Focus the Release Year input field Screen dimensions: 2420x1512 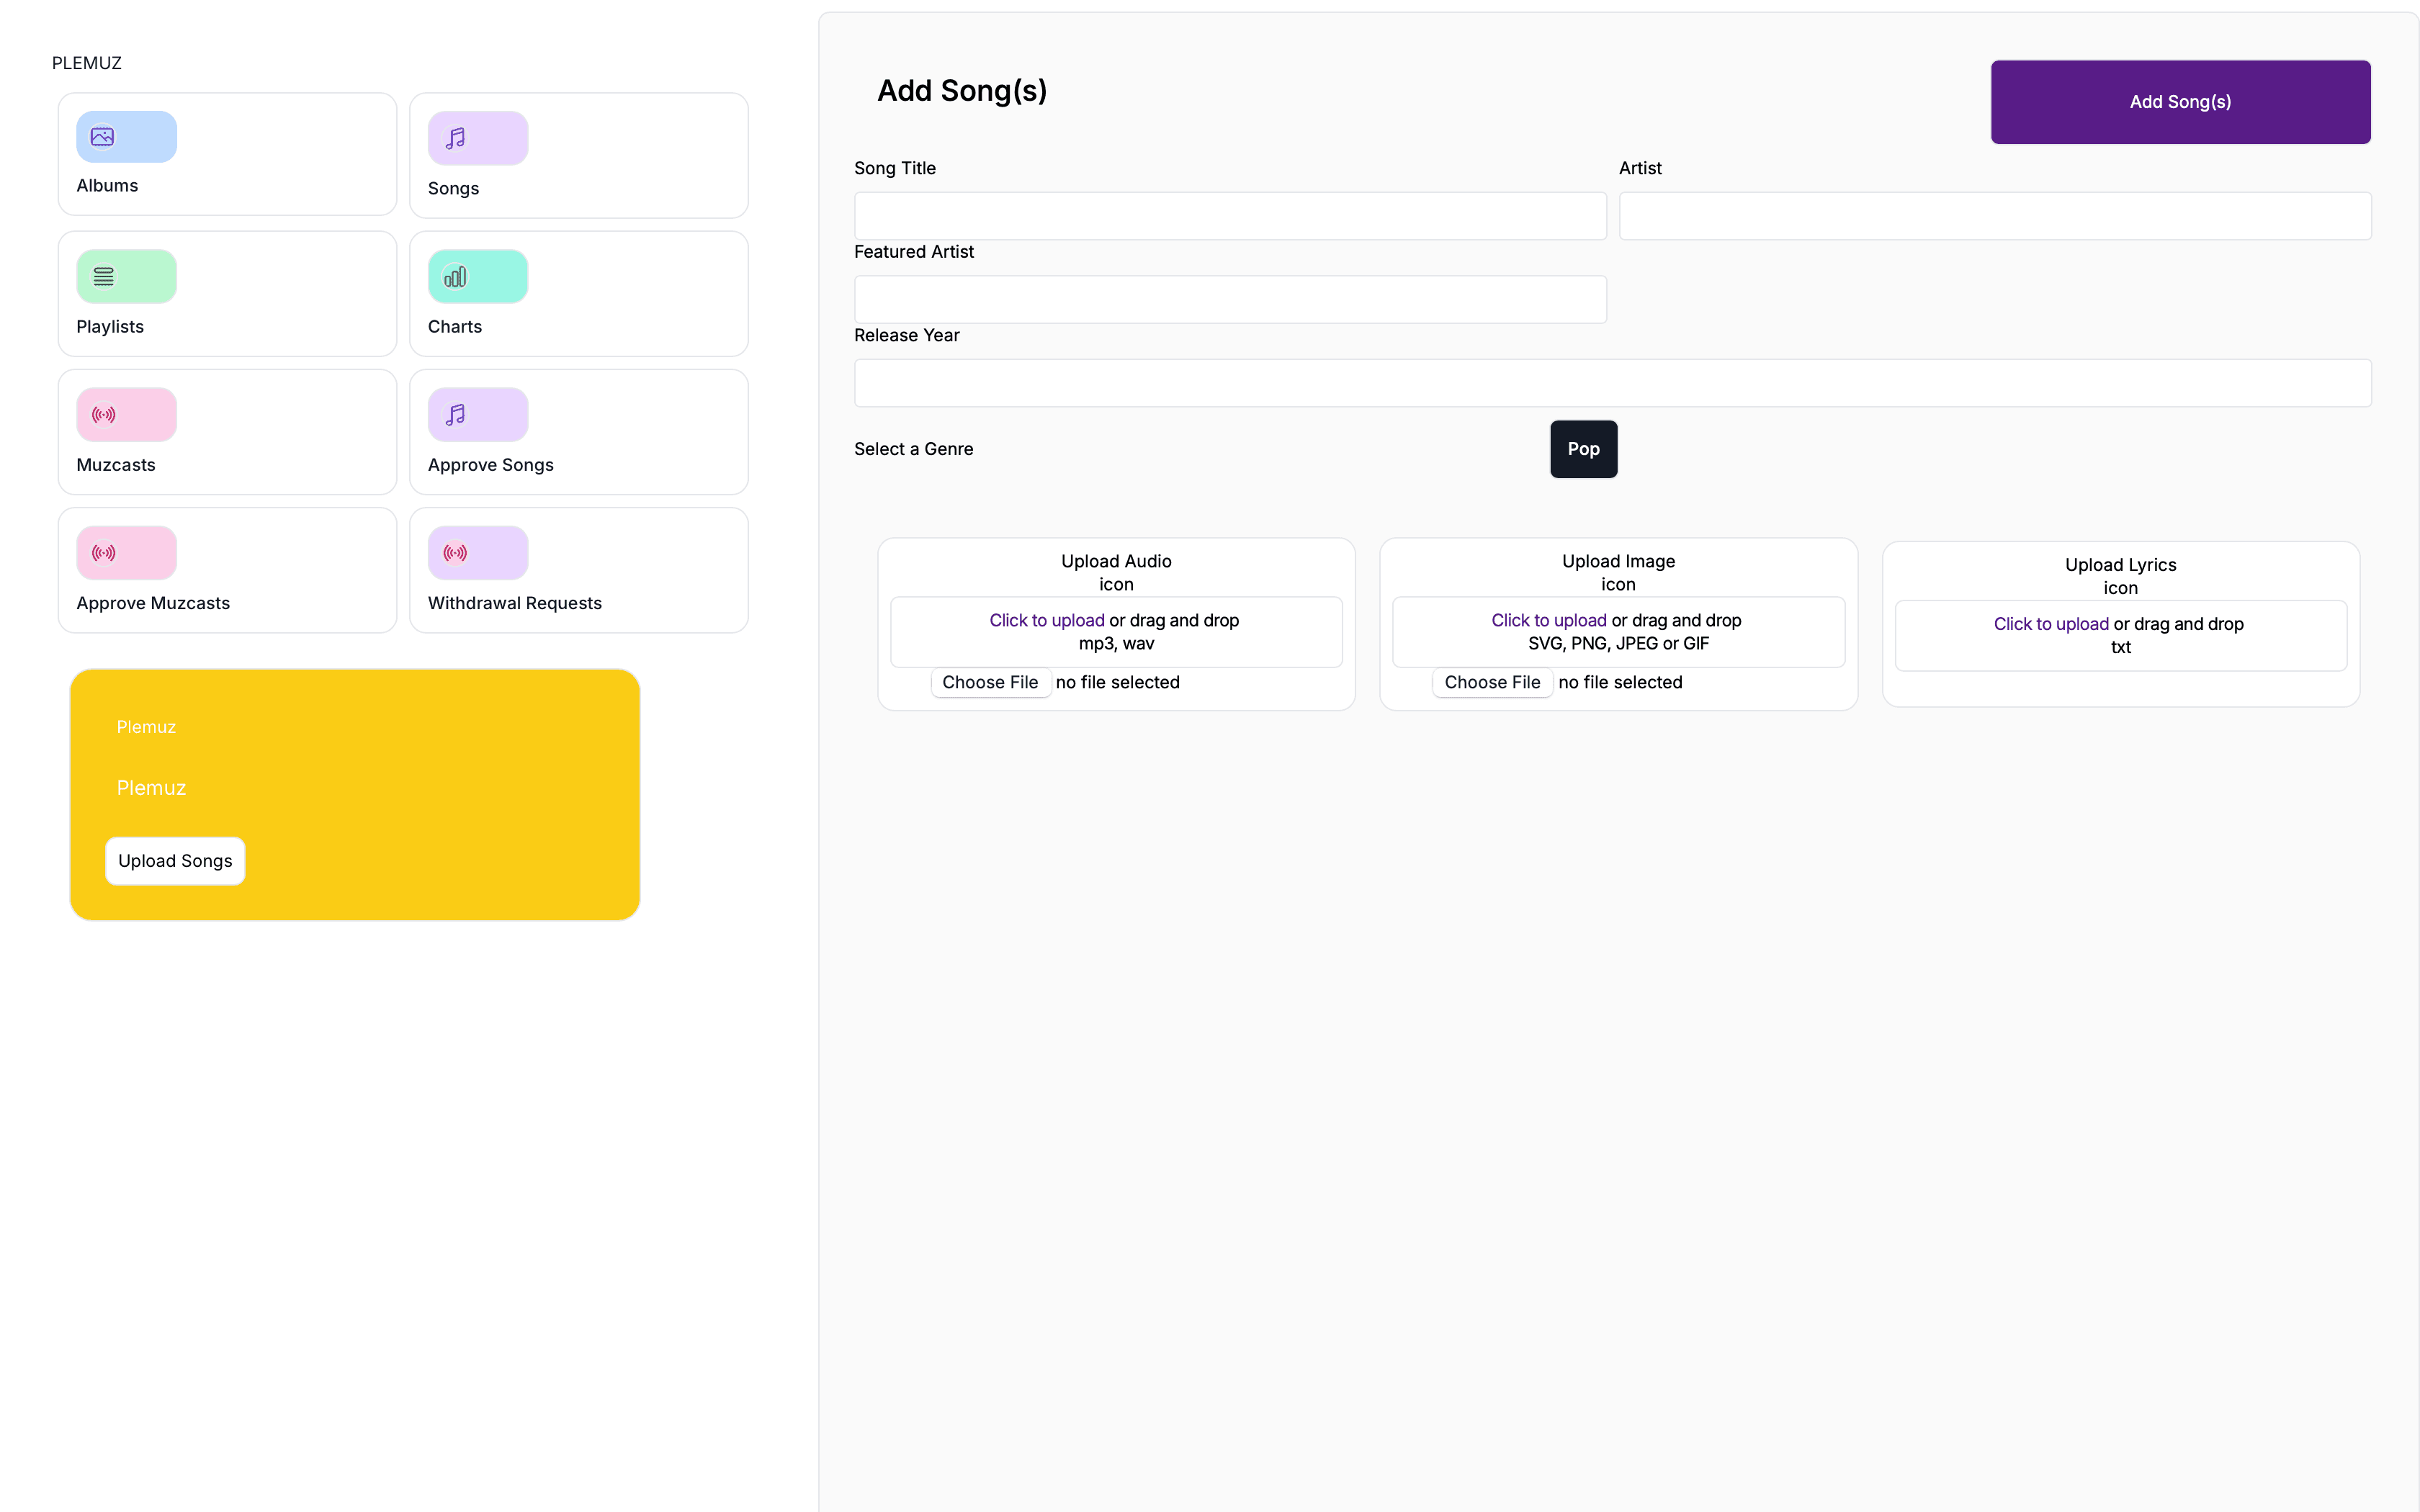pos(1612,383)
